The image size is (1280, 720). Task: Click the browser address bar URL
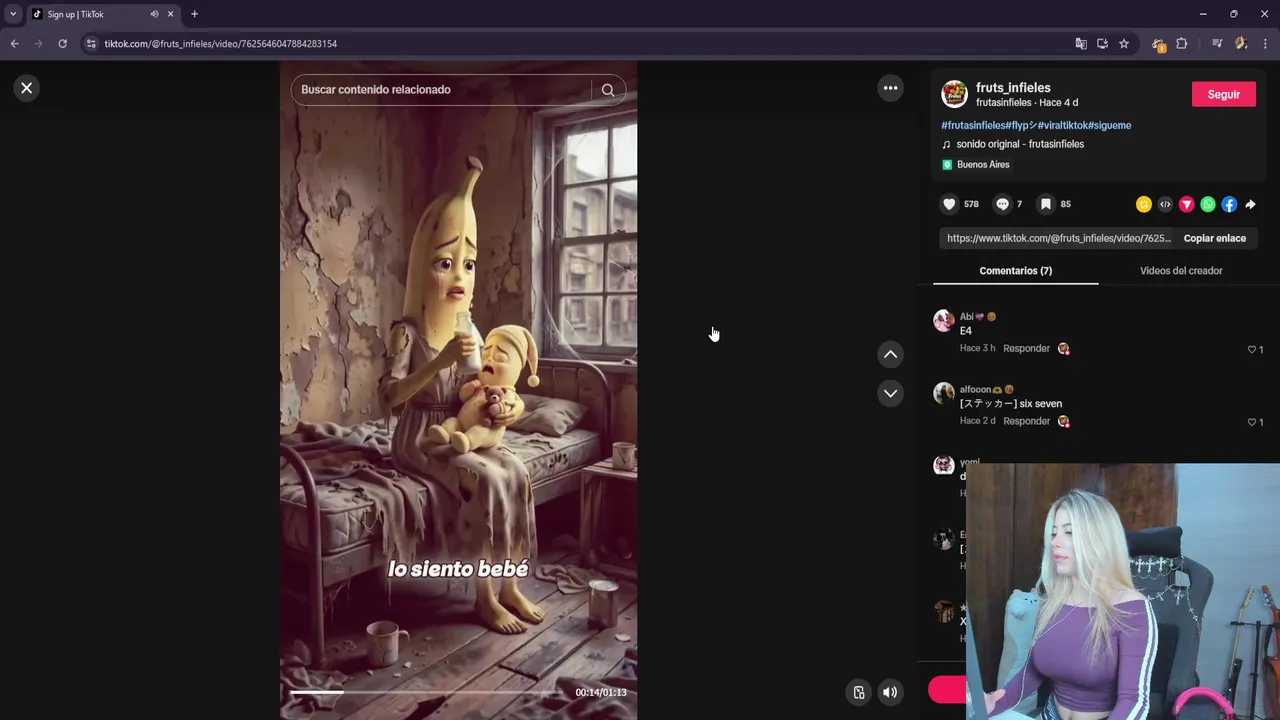coord(220,44)
